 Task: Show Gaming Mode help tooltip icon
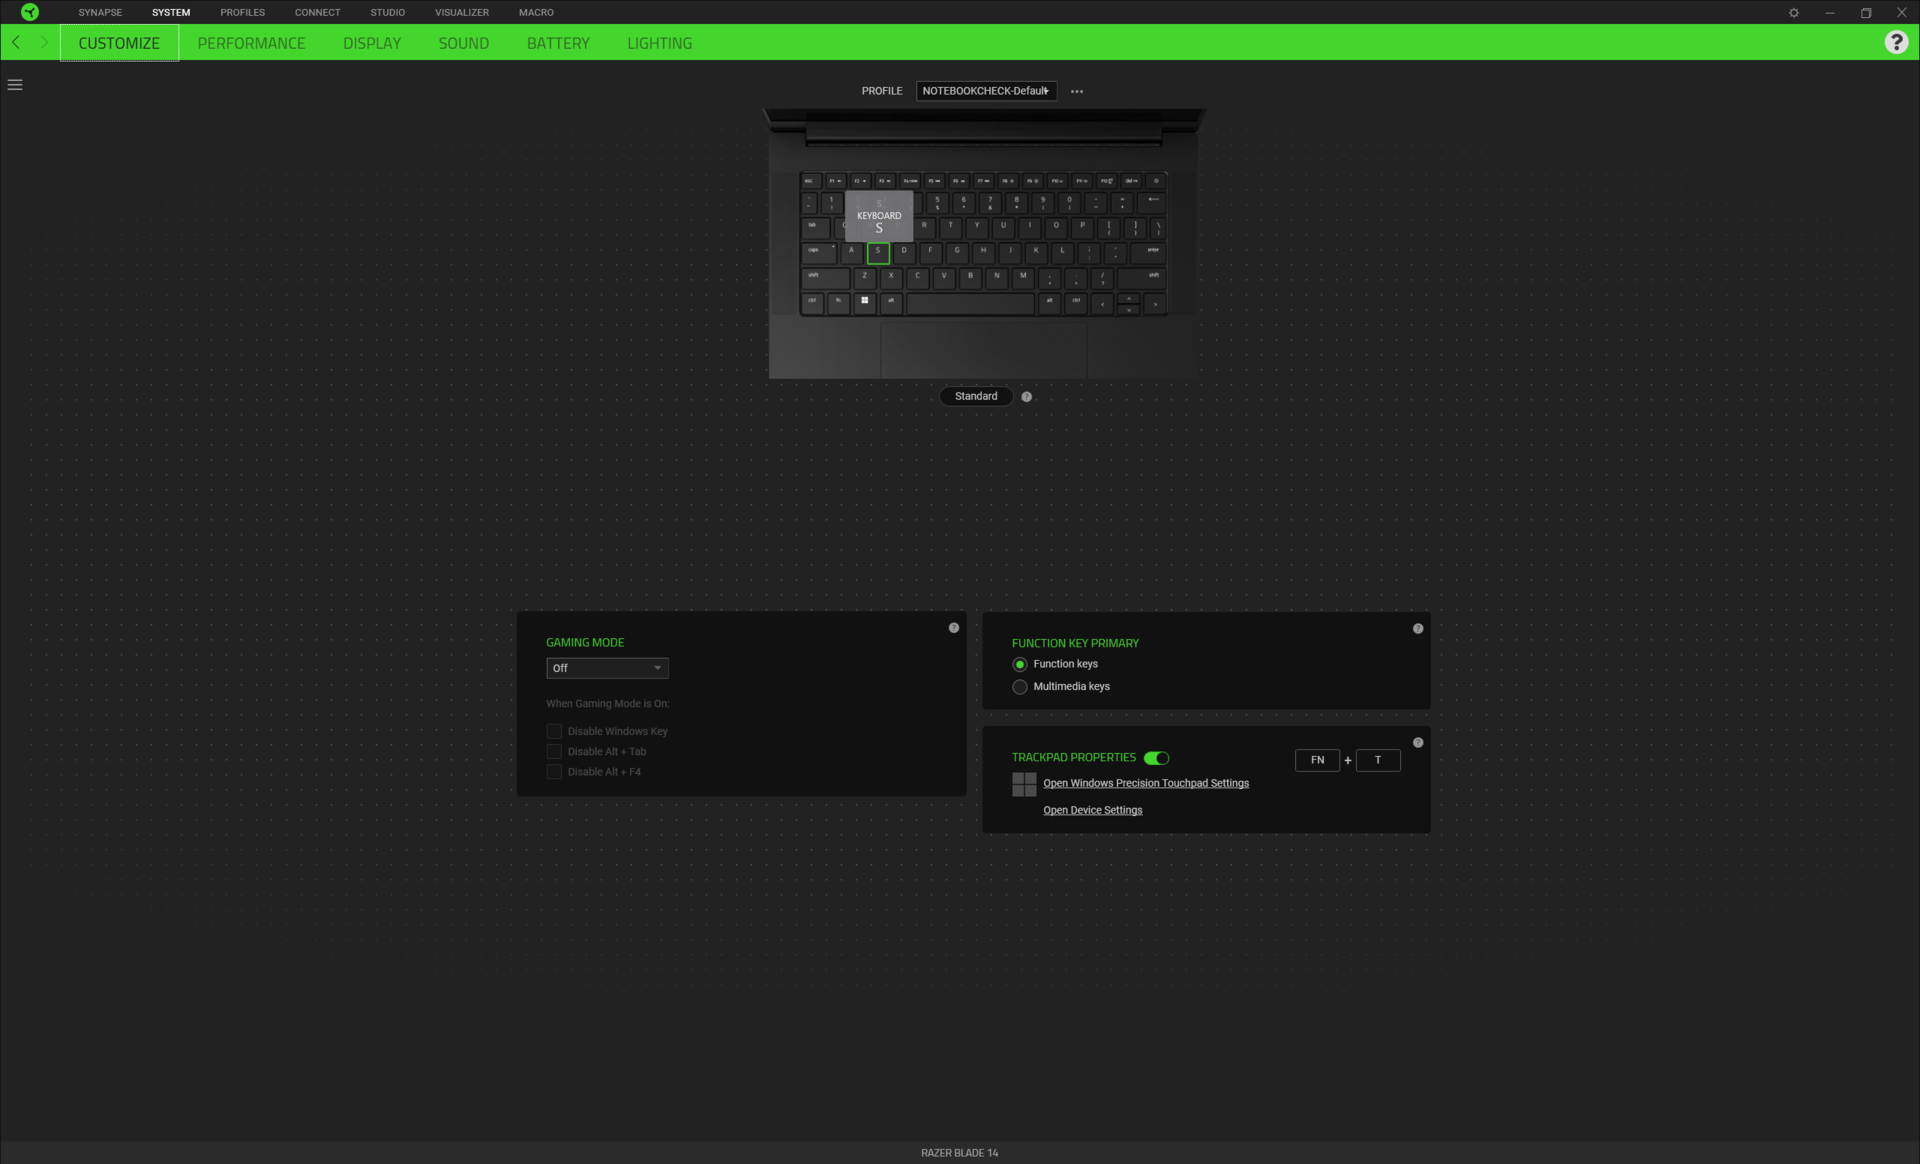(x=954, y=628)
